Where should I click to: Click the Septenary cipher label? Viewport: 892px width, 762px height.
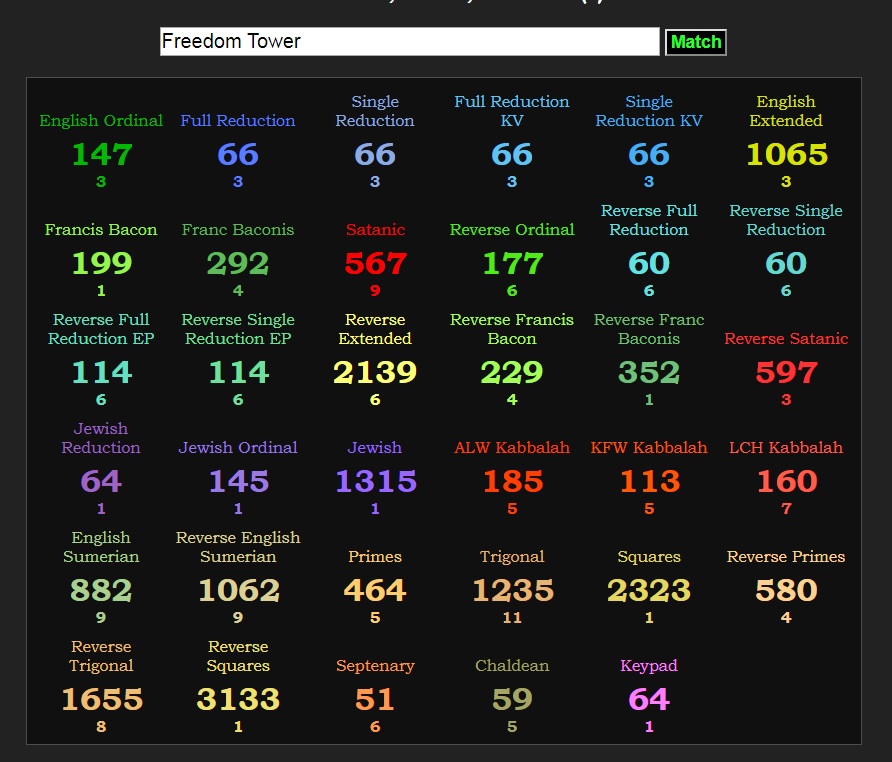tap(375, 666)
